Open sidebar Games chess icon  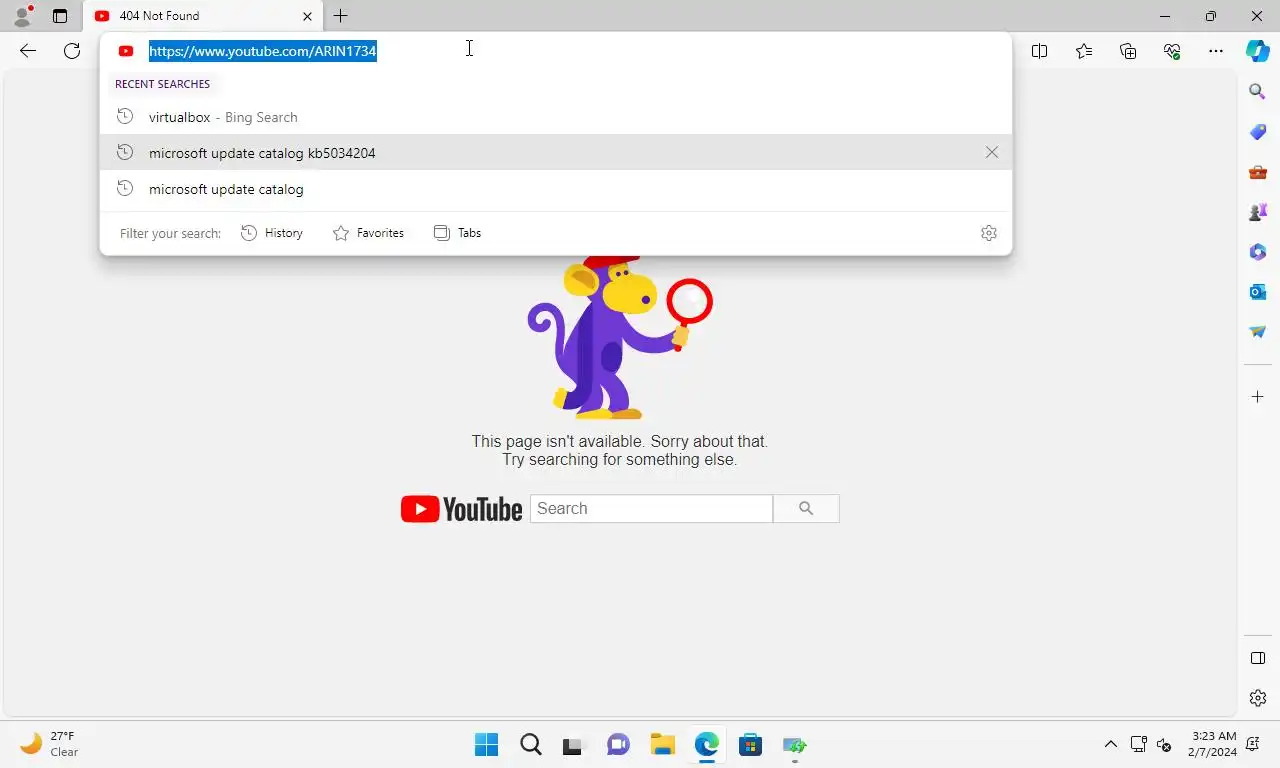coord(1258,212)
